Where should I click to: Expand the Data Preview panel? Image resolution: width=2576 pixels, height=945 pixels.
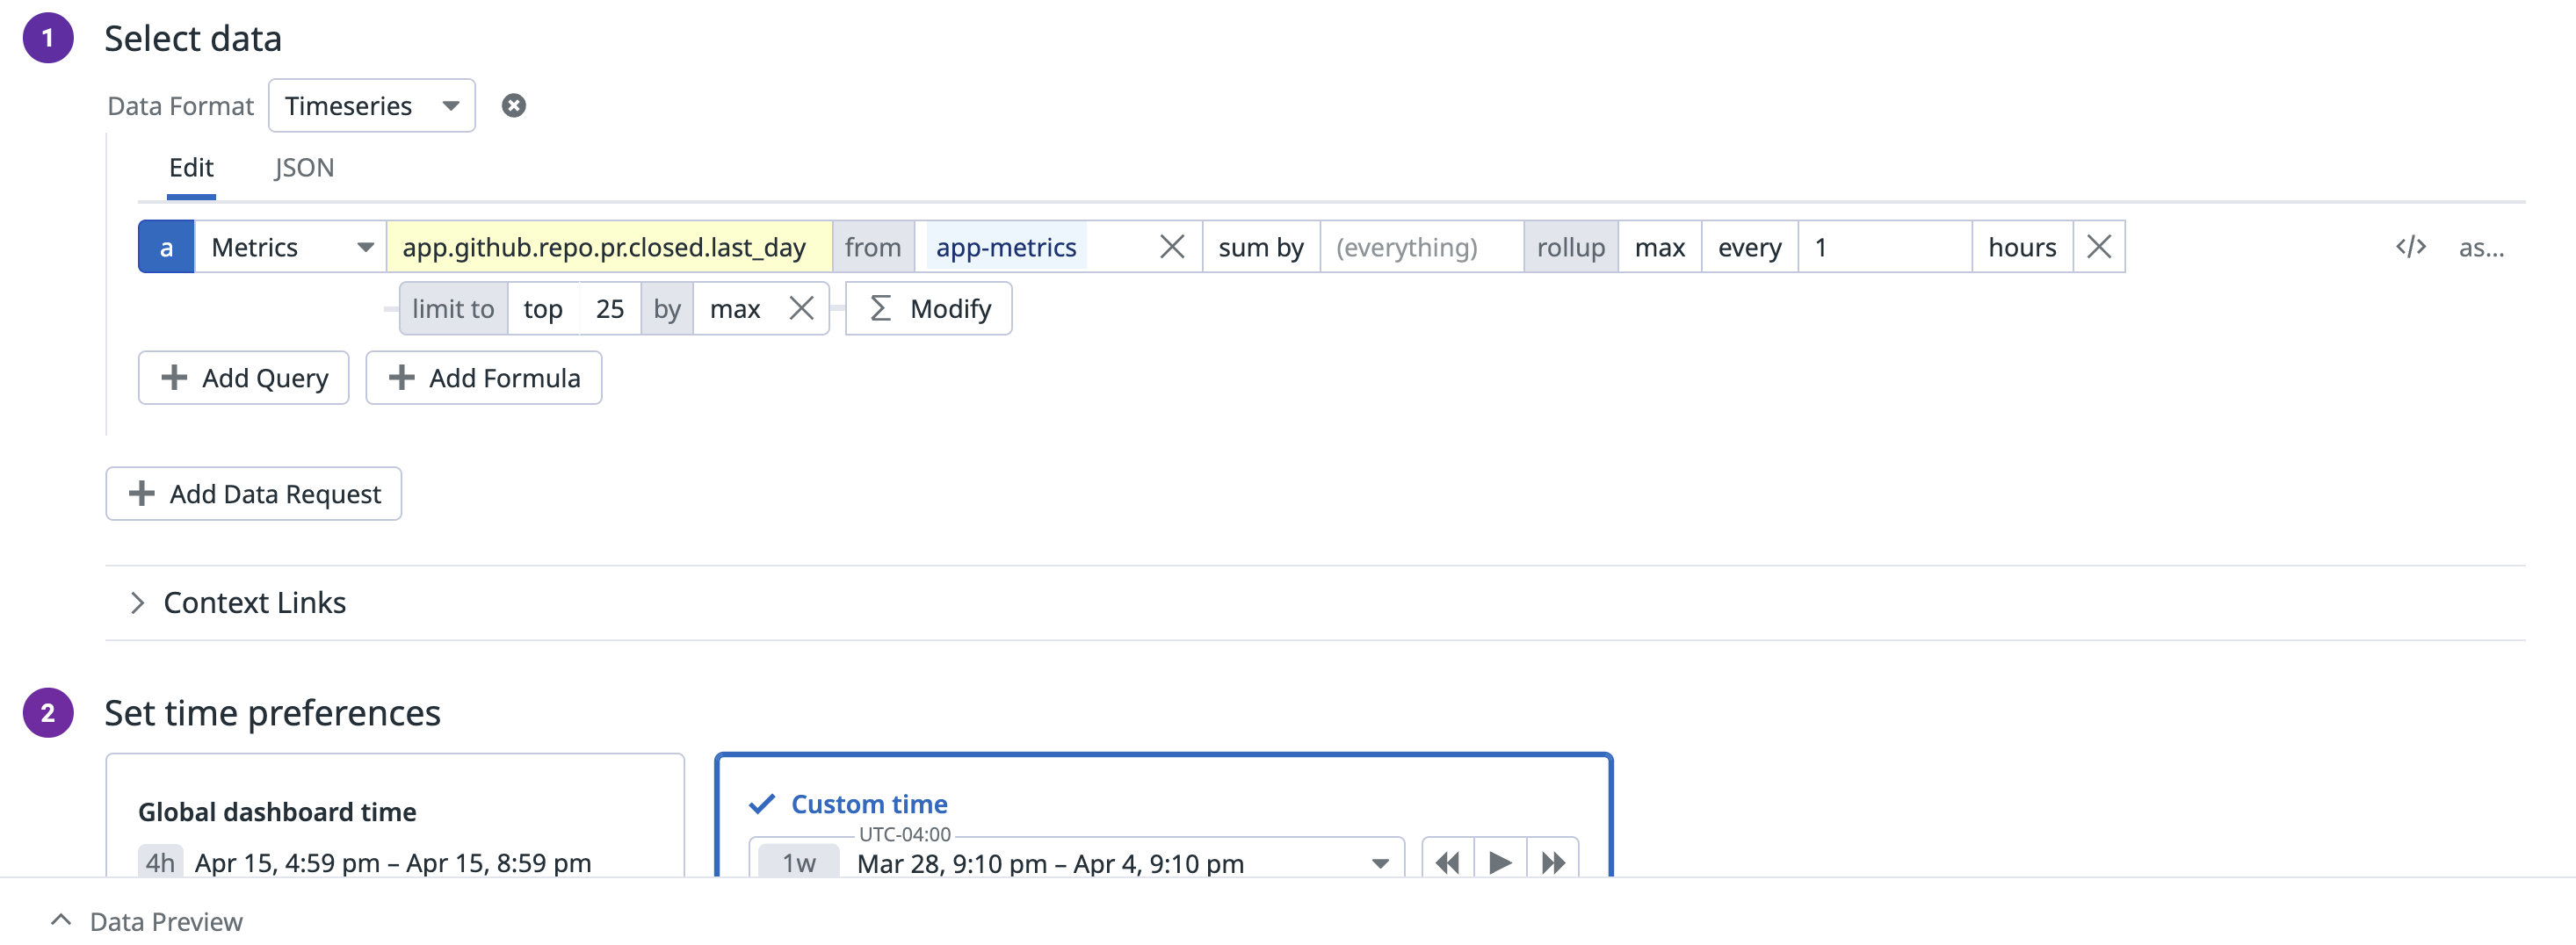click(x=165, y=921)
